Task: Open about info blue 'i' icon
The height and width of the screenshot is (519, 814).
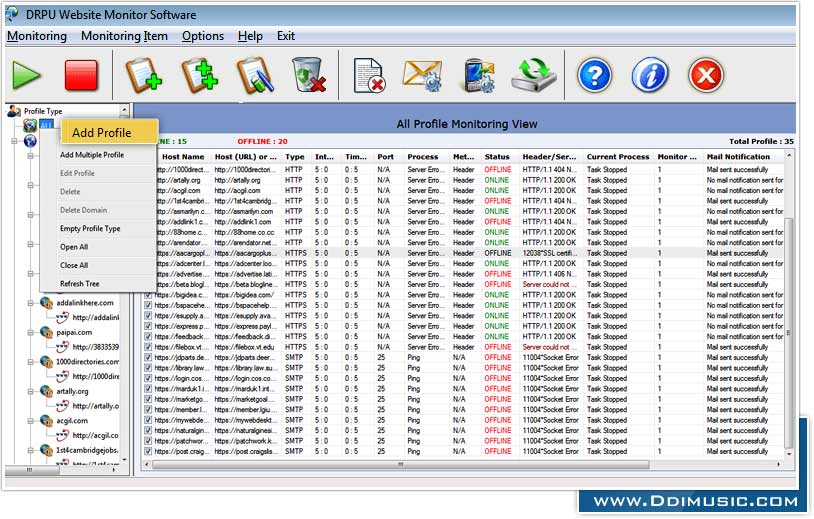Action: coord(649,75)
